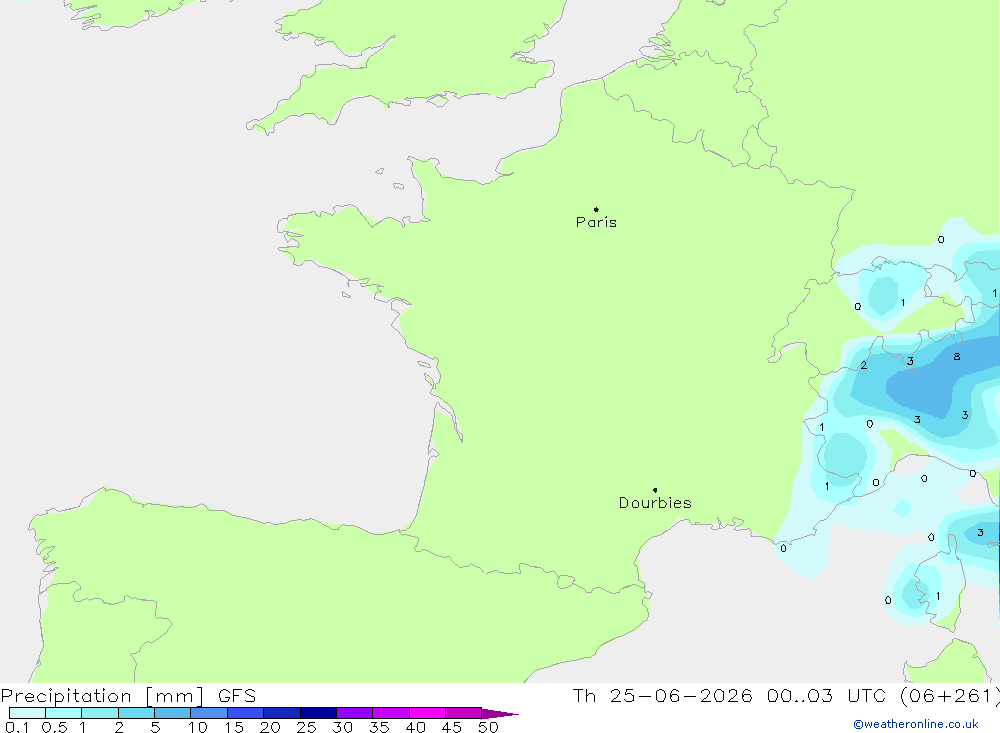Click the 25–30 mm dark navy swatch
The height and width of the screenshot is (733, 1000).
(318, 713)
